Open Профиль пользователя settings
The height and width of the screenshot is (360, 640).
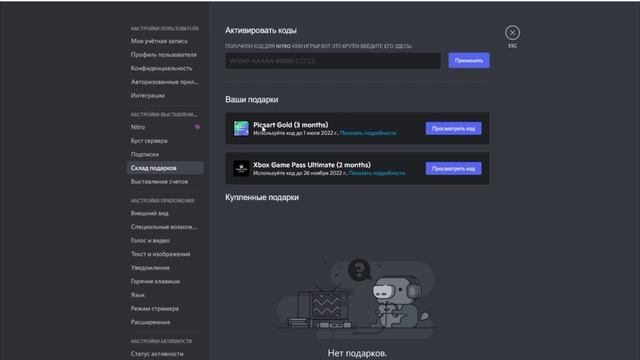[x=165, y=54]
